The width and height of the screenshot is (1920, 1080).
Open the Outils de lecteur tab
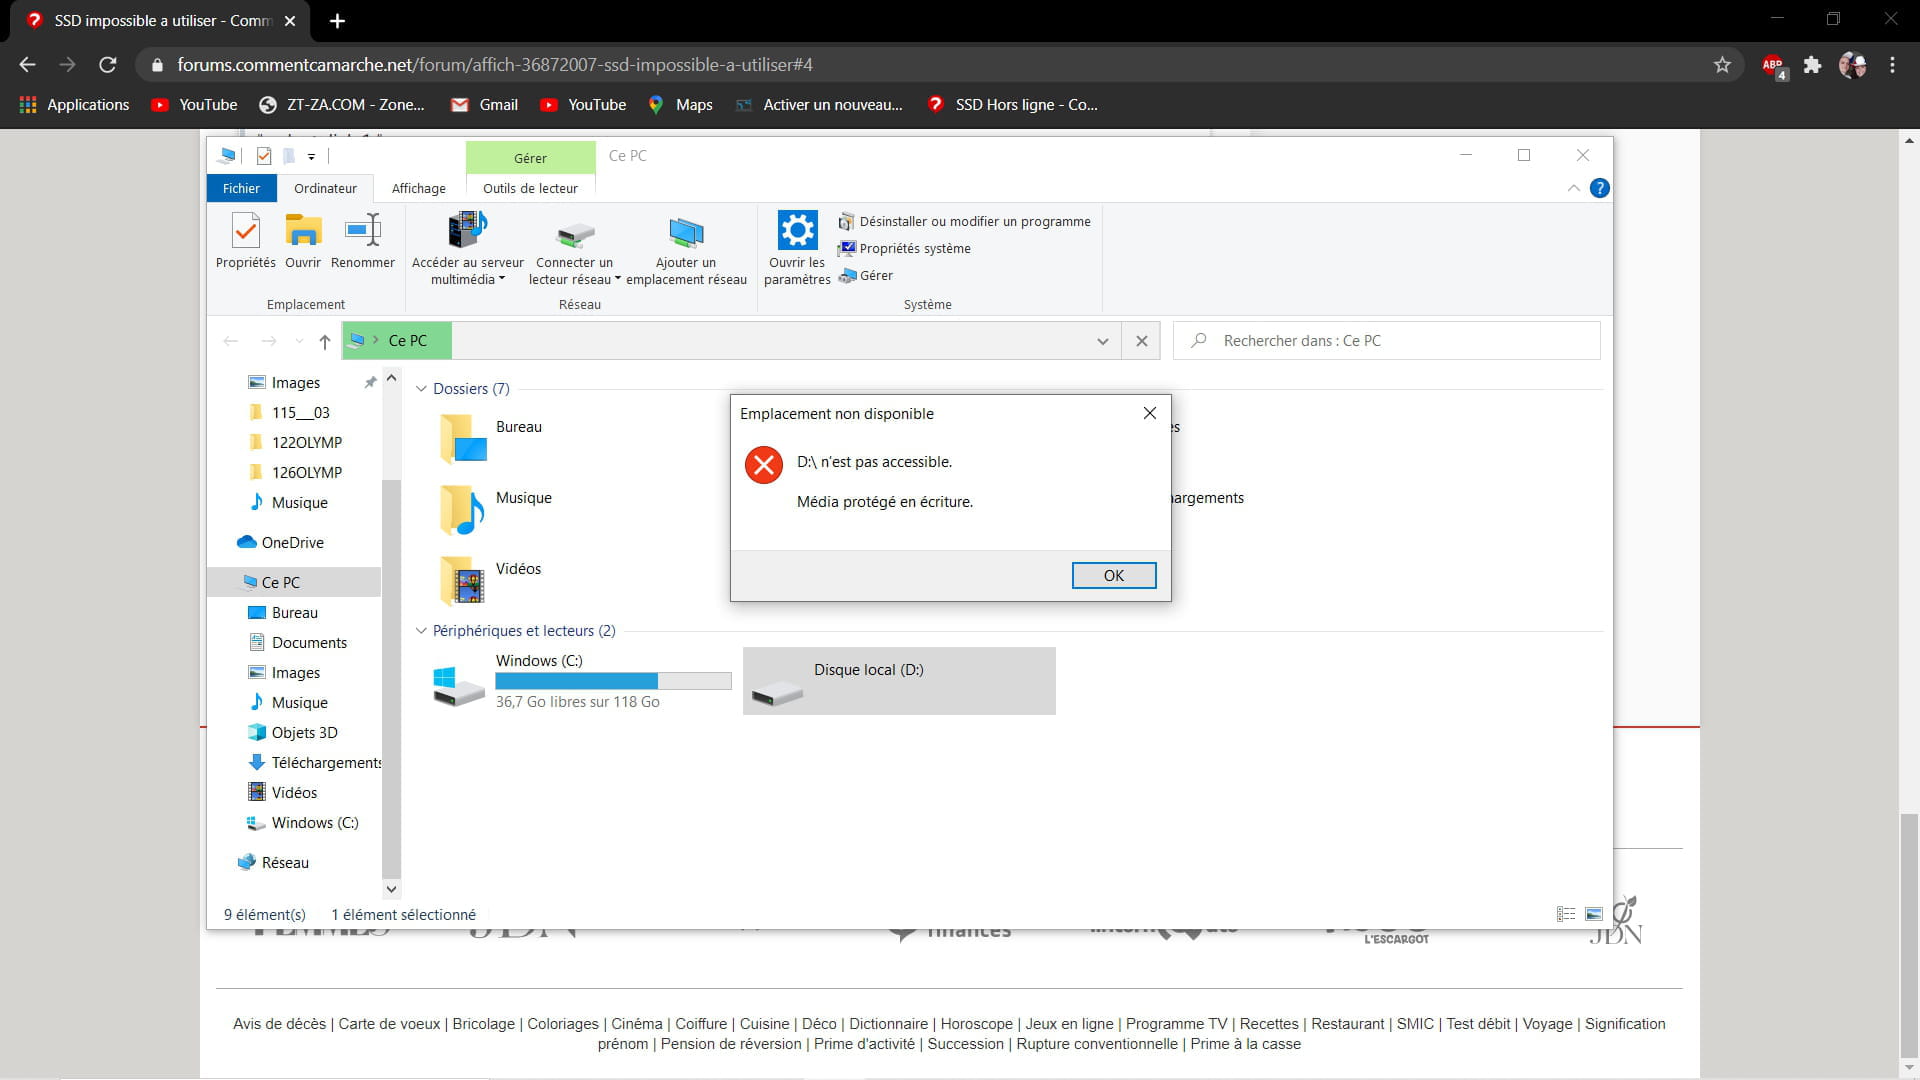pyautogui.click(x=530, y=188)
